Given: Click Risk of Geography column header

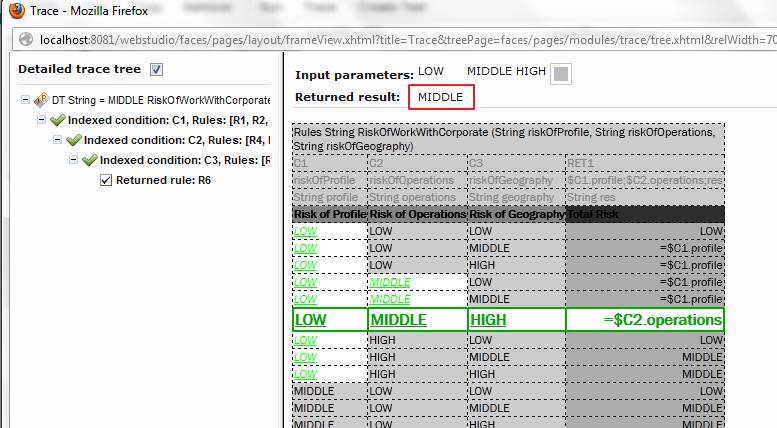Looking at the screenshot, I should (517, 214).
